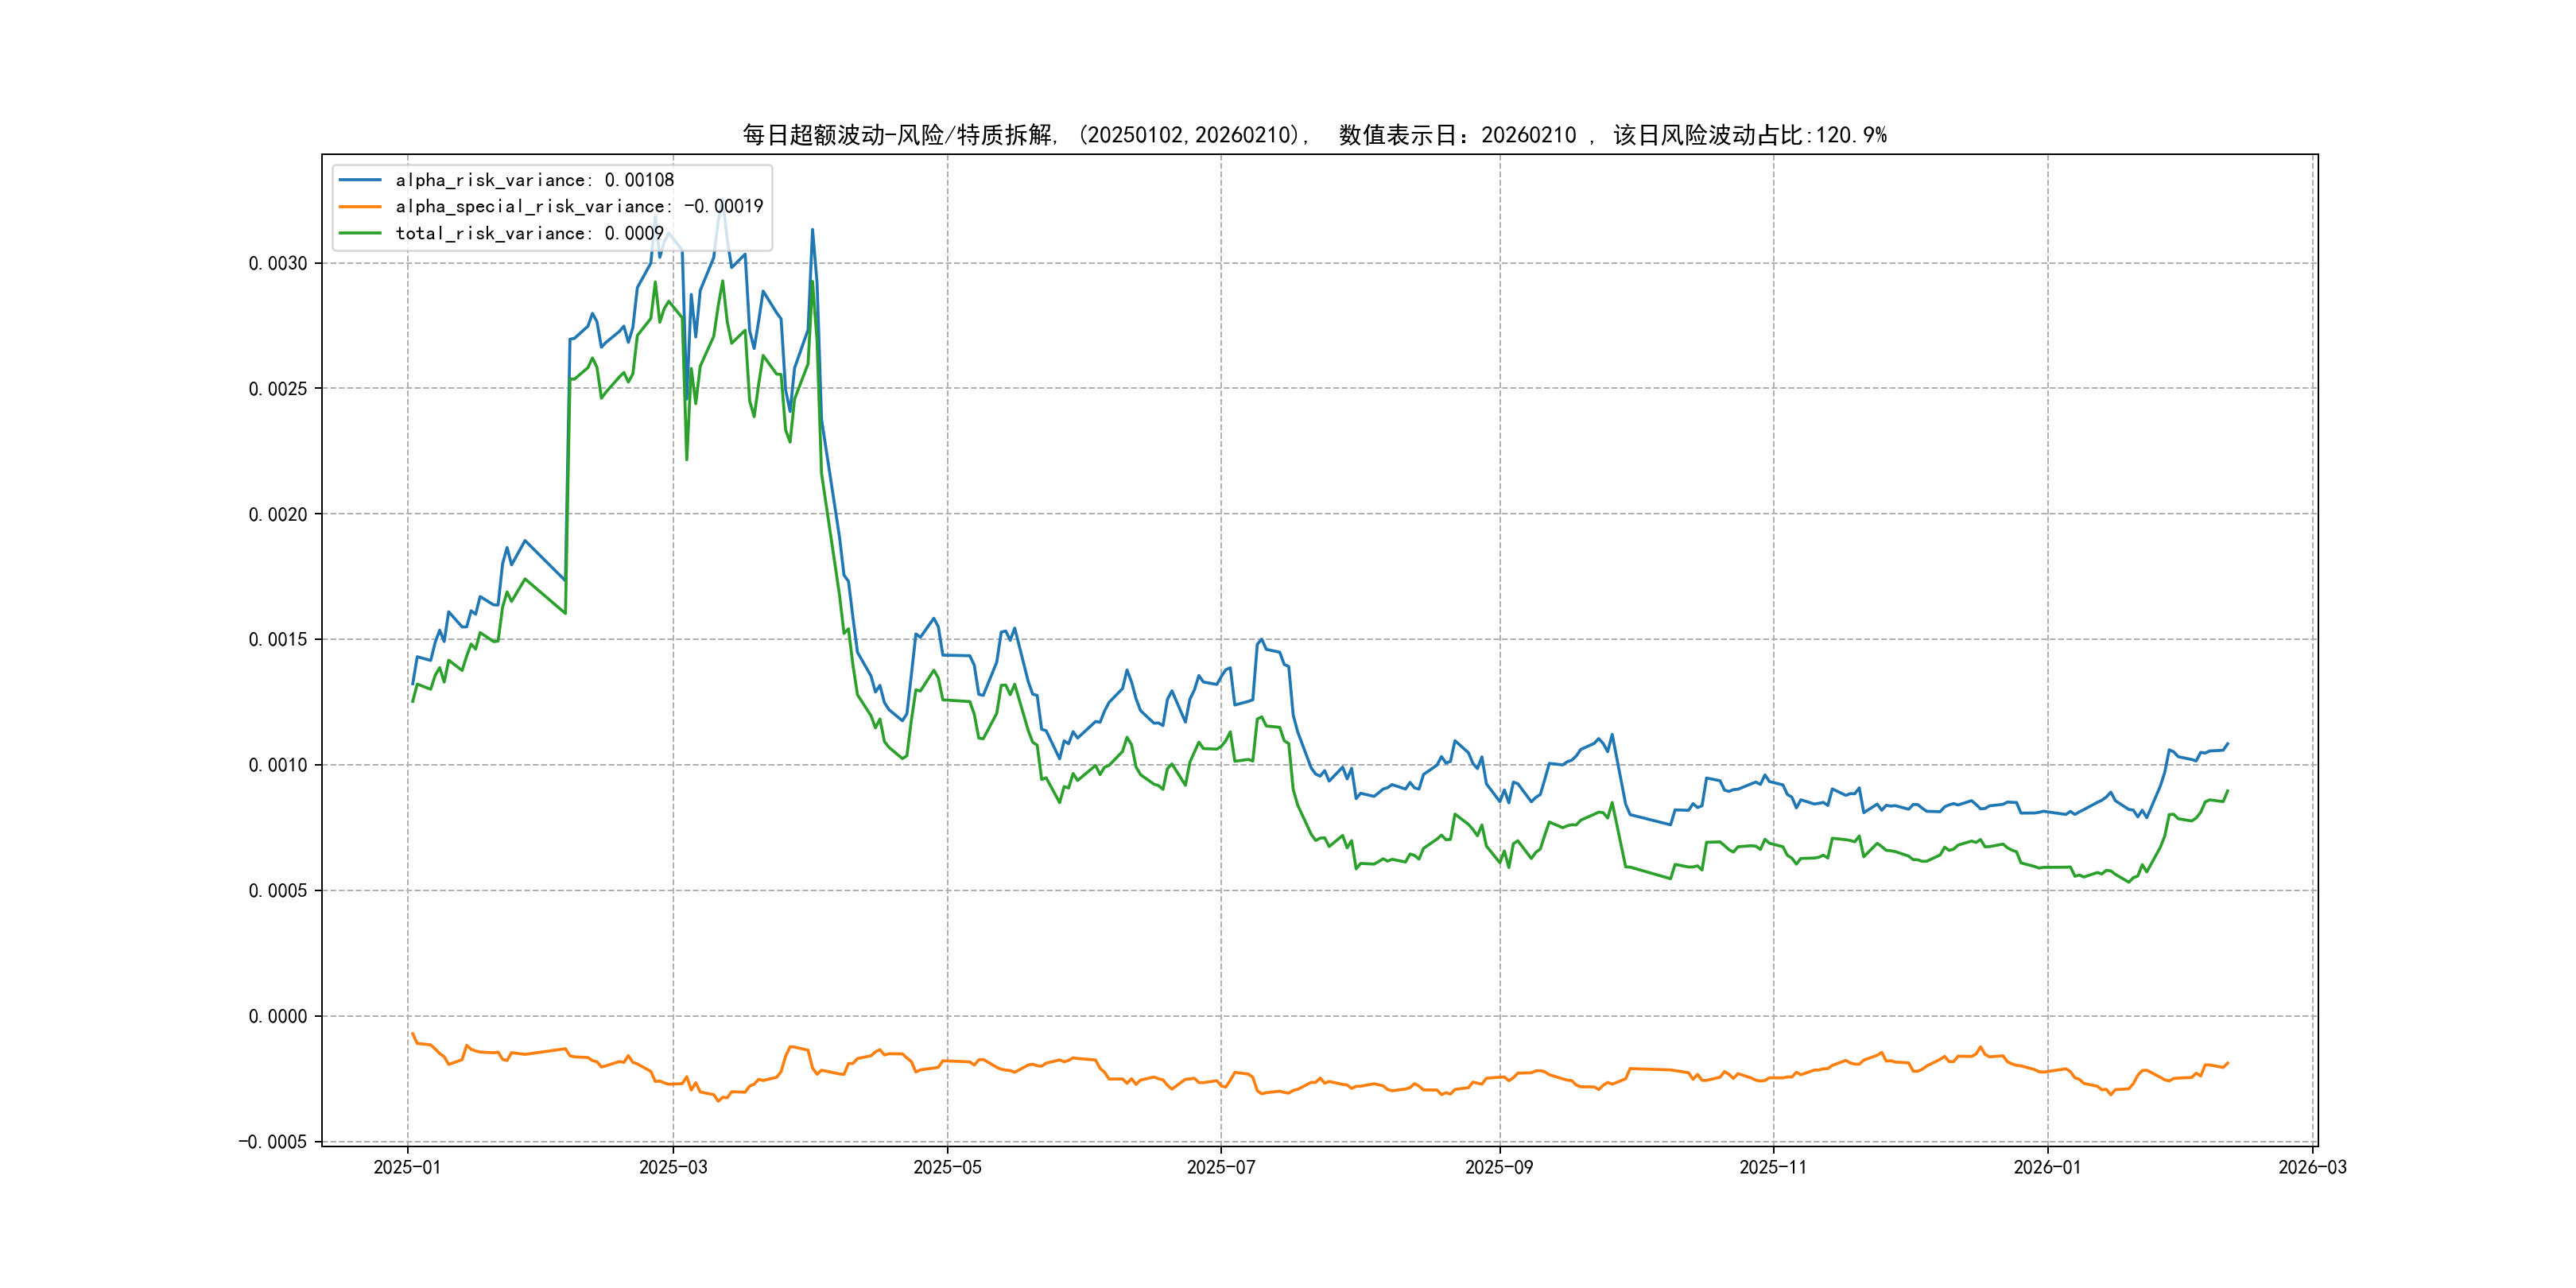Click the 2025-11 x-axis tick label
This screenshot has width=2576, height=1288.
point(1773,1167)
